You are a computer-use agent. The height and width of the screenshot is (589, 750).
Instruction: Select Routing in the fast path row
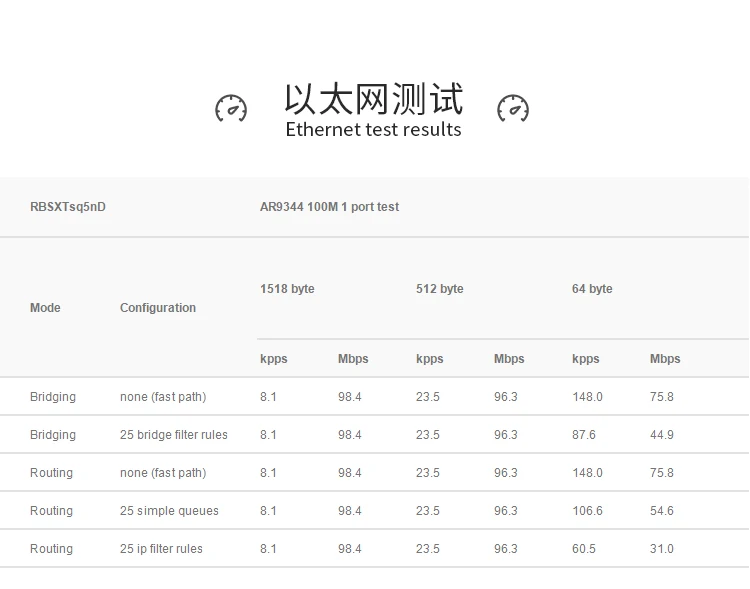pos(51,473)
